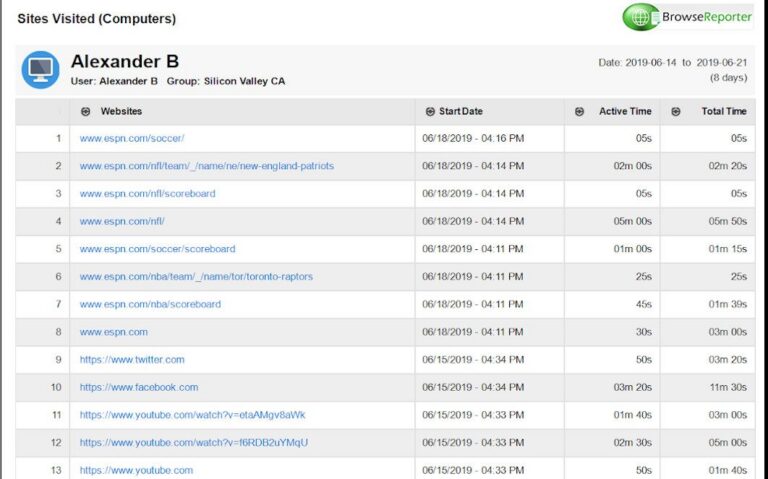This screenshot has width=768, height=479.
Task: Click total time '05m 50s' in row 4
Action: pyautogui.click(x=728, y=221)
